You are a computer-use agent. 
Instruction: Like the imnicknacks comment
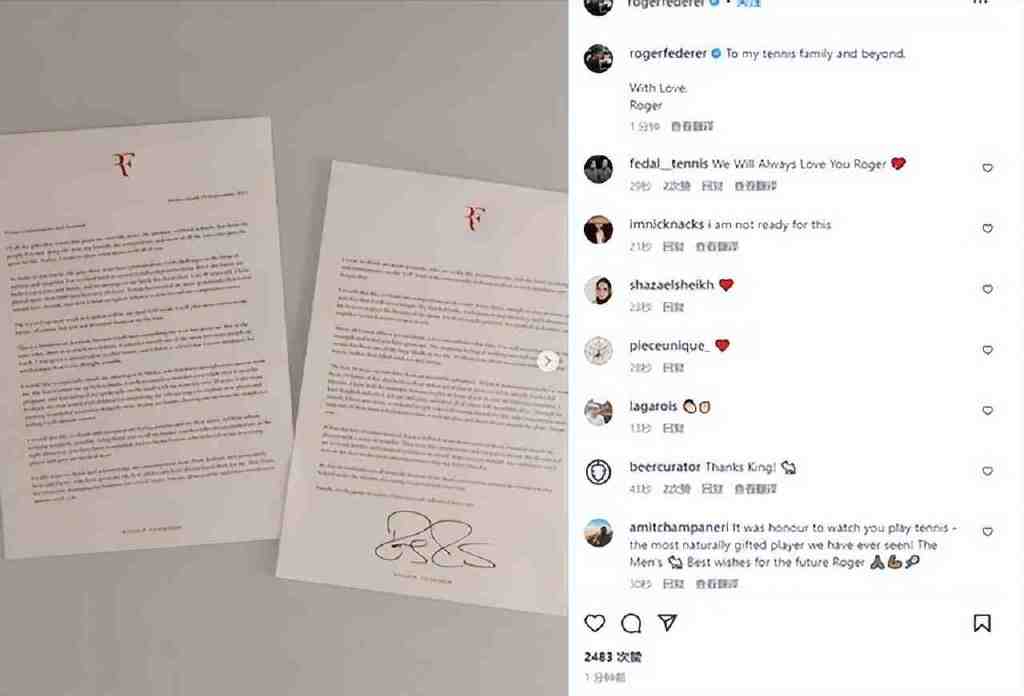coord(987,229)
